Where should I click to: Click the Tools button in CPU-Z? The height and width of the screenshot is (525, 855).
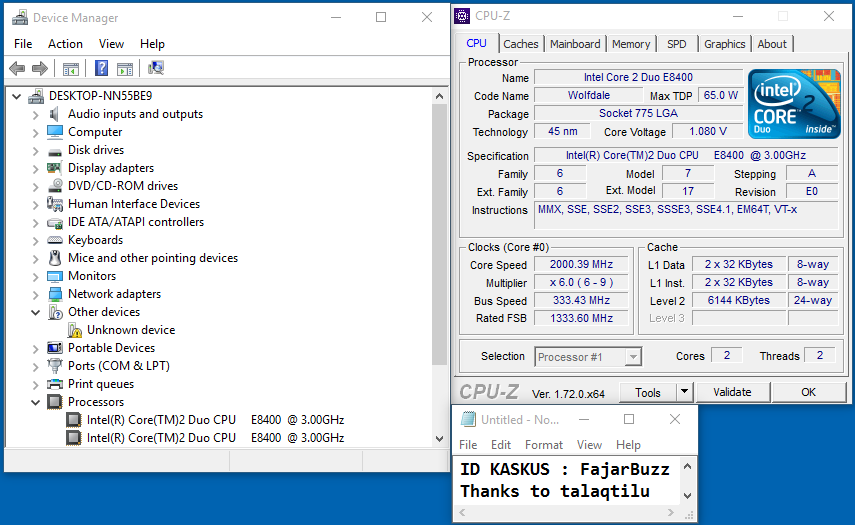click(648, 393)
